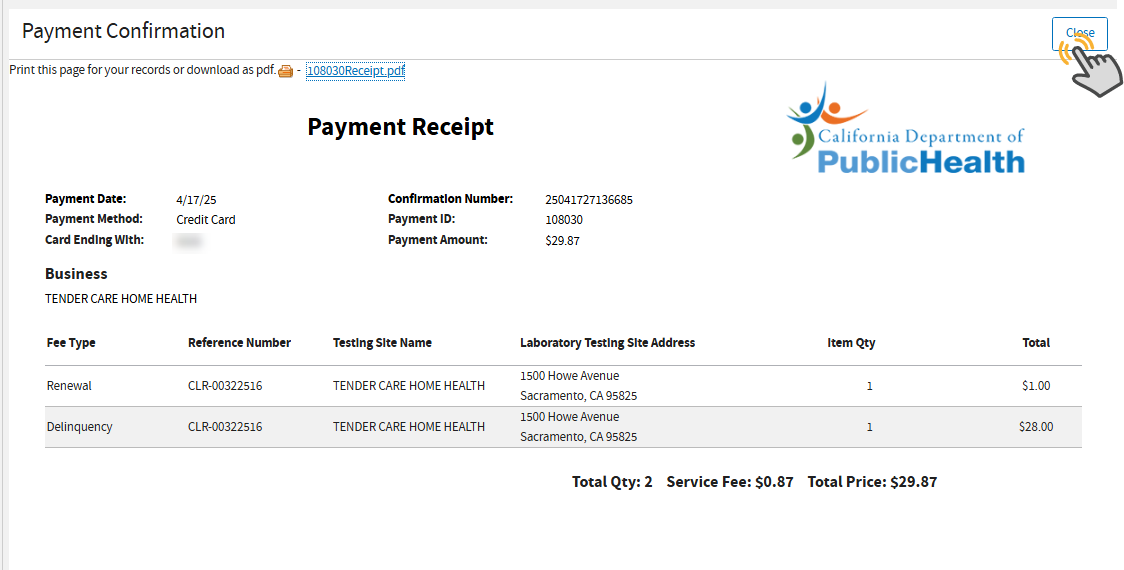The width and height of the screenshot is (1124, 570).
Task: Click the Total Price $29.87 summary
Action: (872, 482)
